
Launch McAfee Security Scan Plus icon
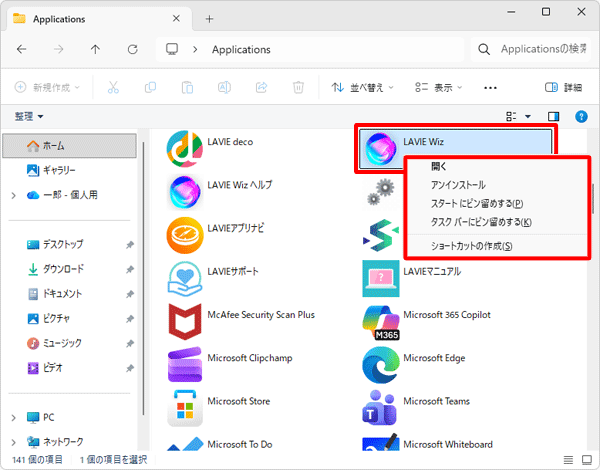click(184, 322)
